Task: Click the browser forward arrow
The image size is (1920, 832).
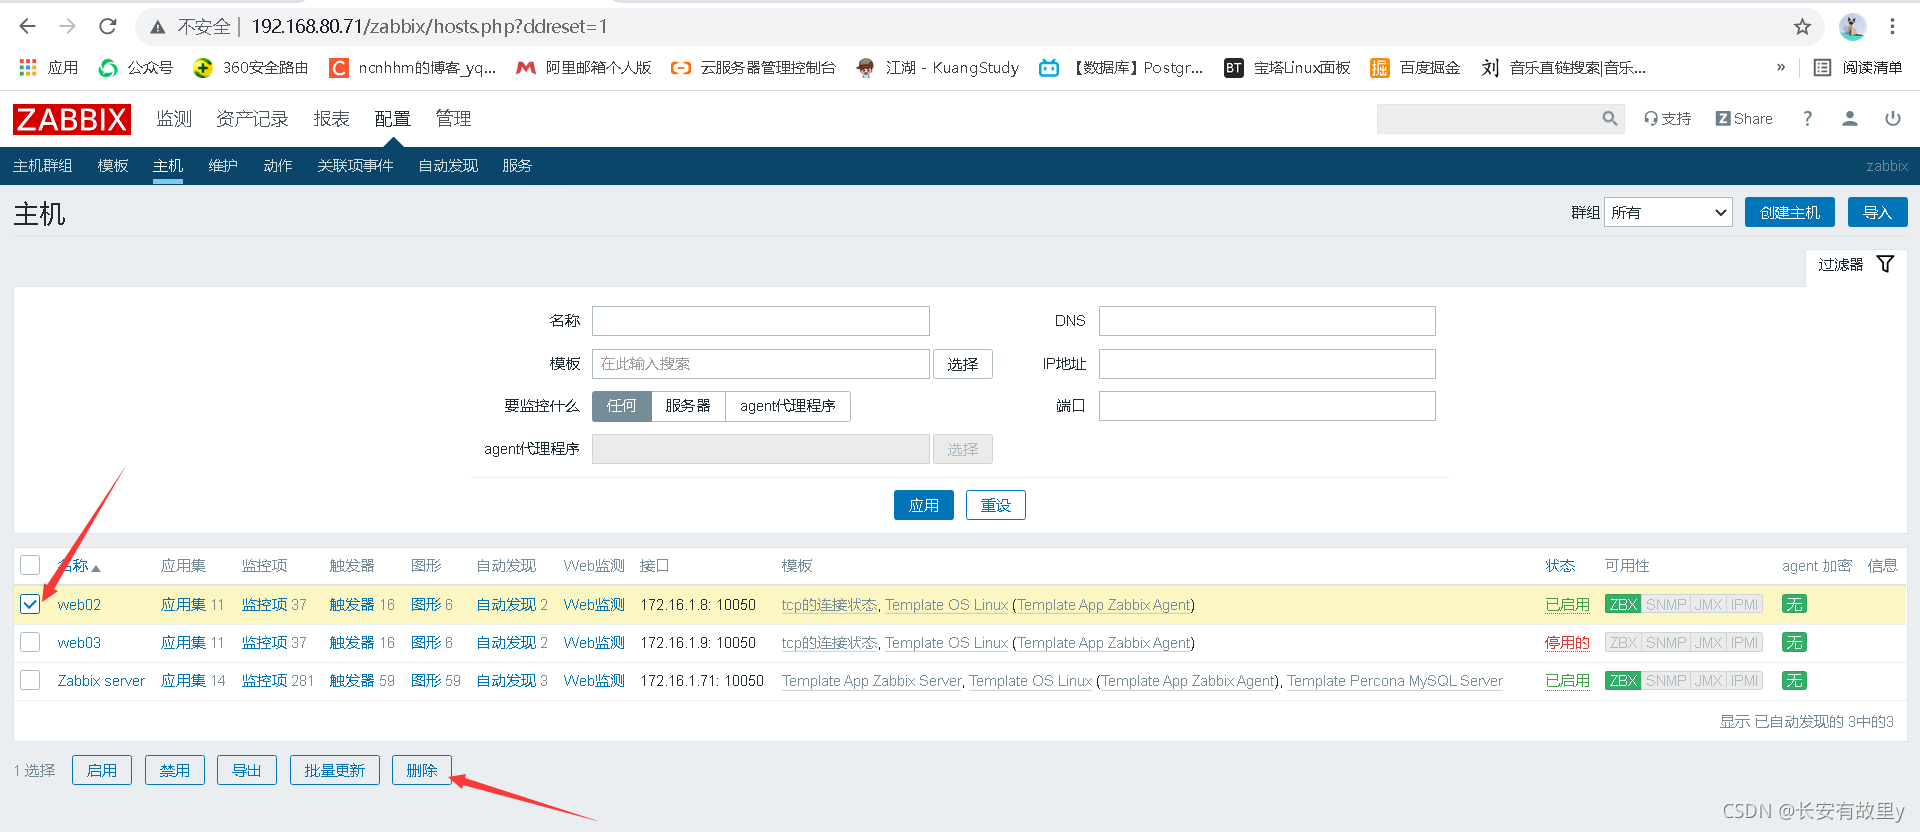Action: 67,26
